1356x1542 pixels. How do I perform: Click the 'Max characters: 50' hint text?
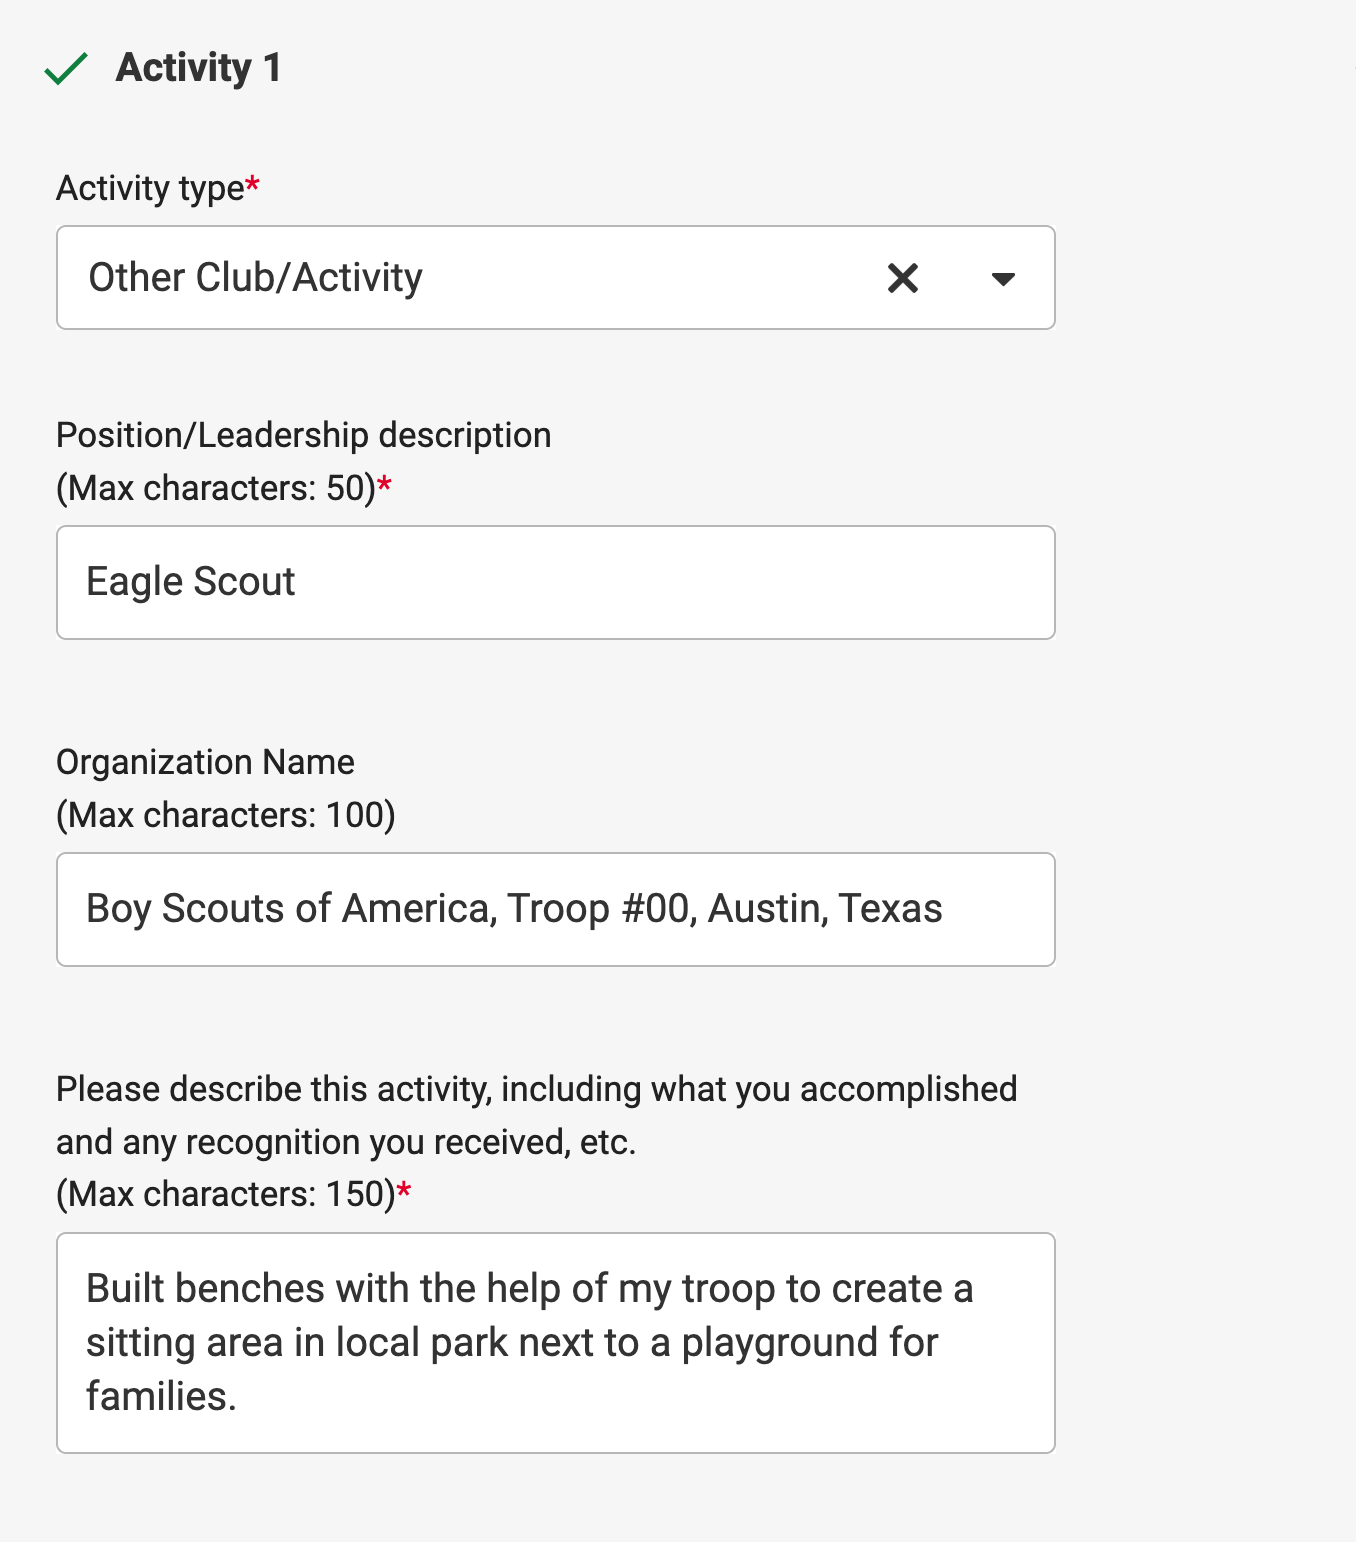tap(215, 488)
